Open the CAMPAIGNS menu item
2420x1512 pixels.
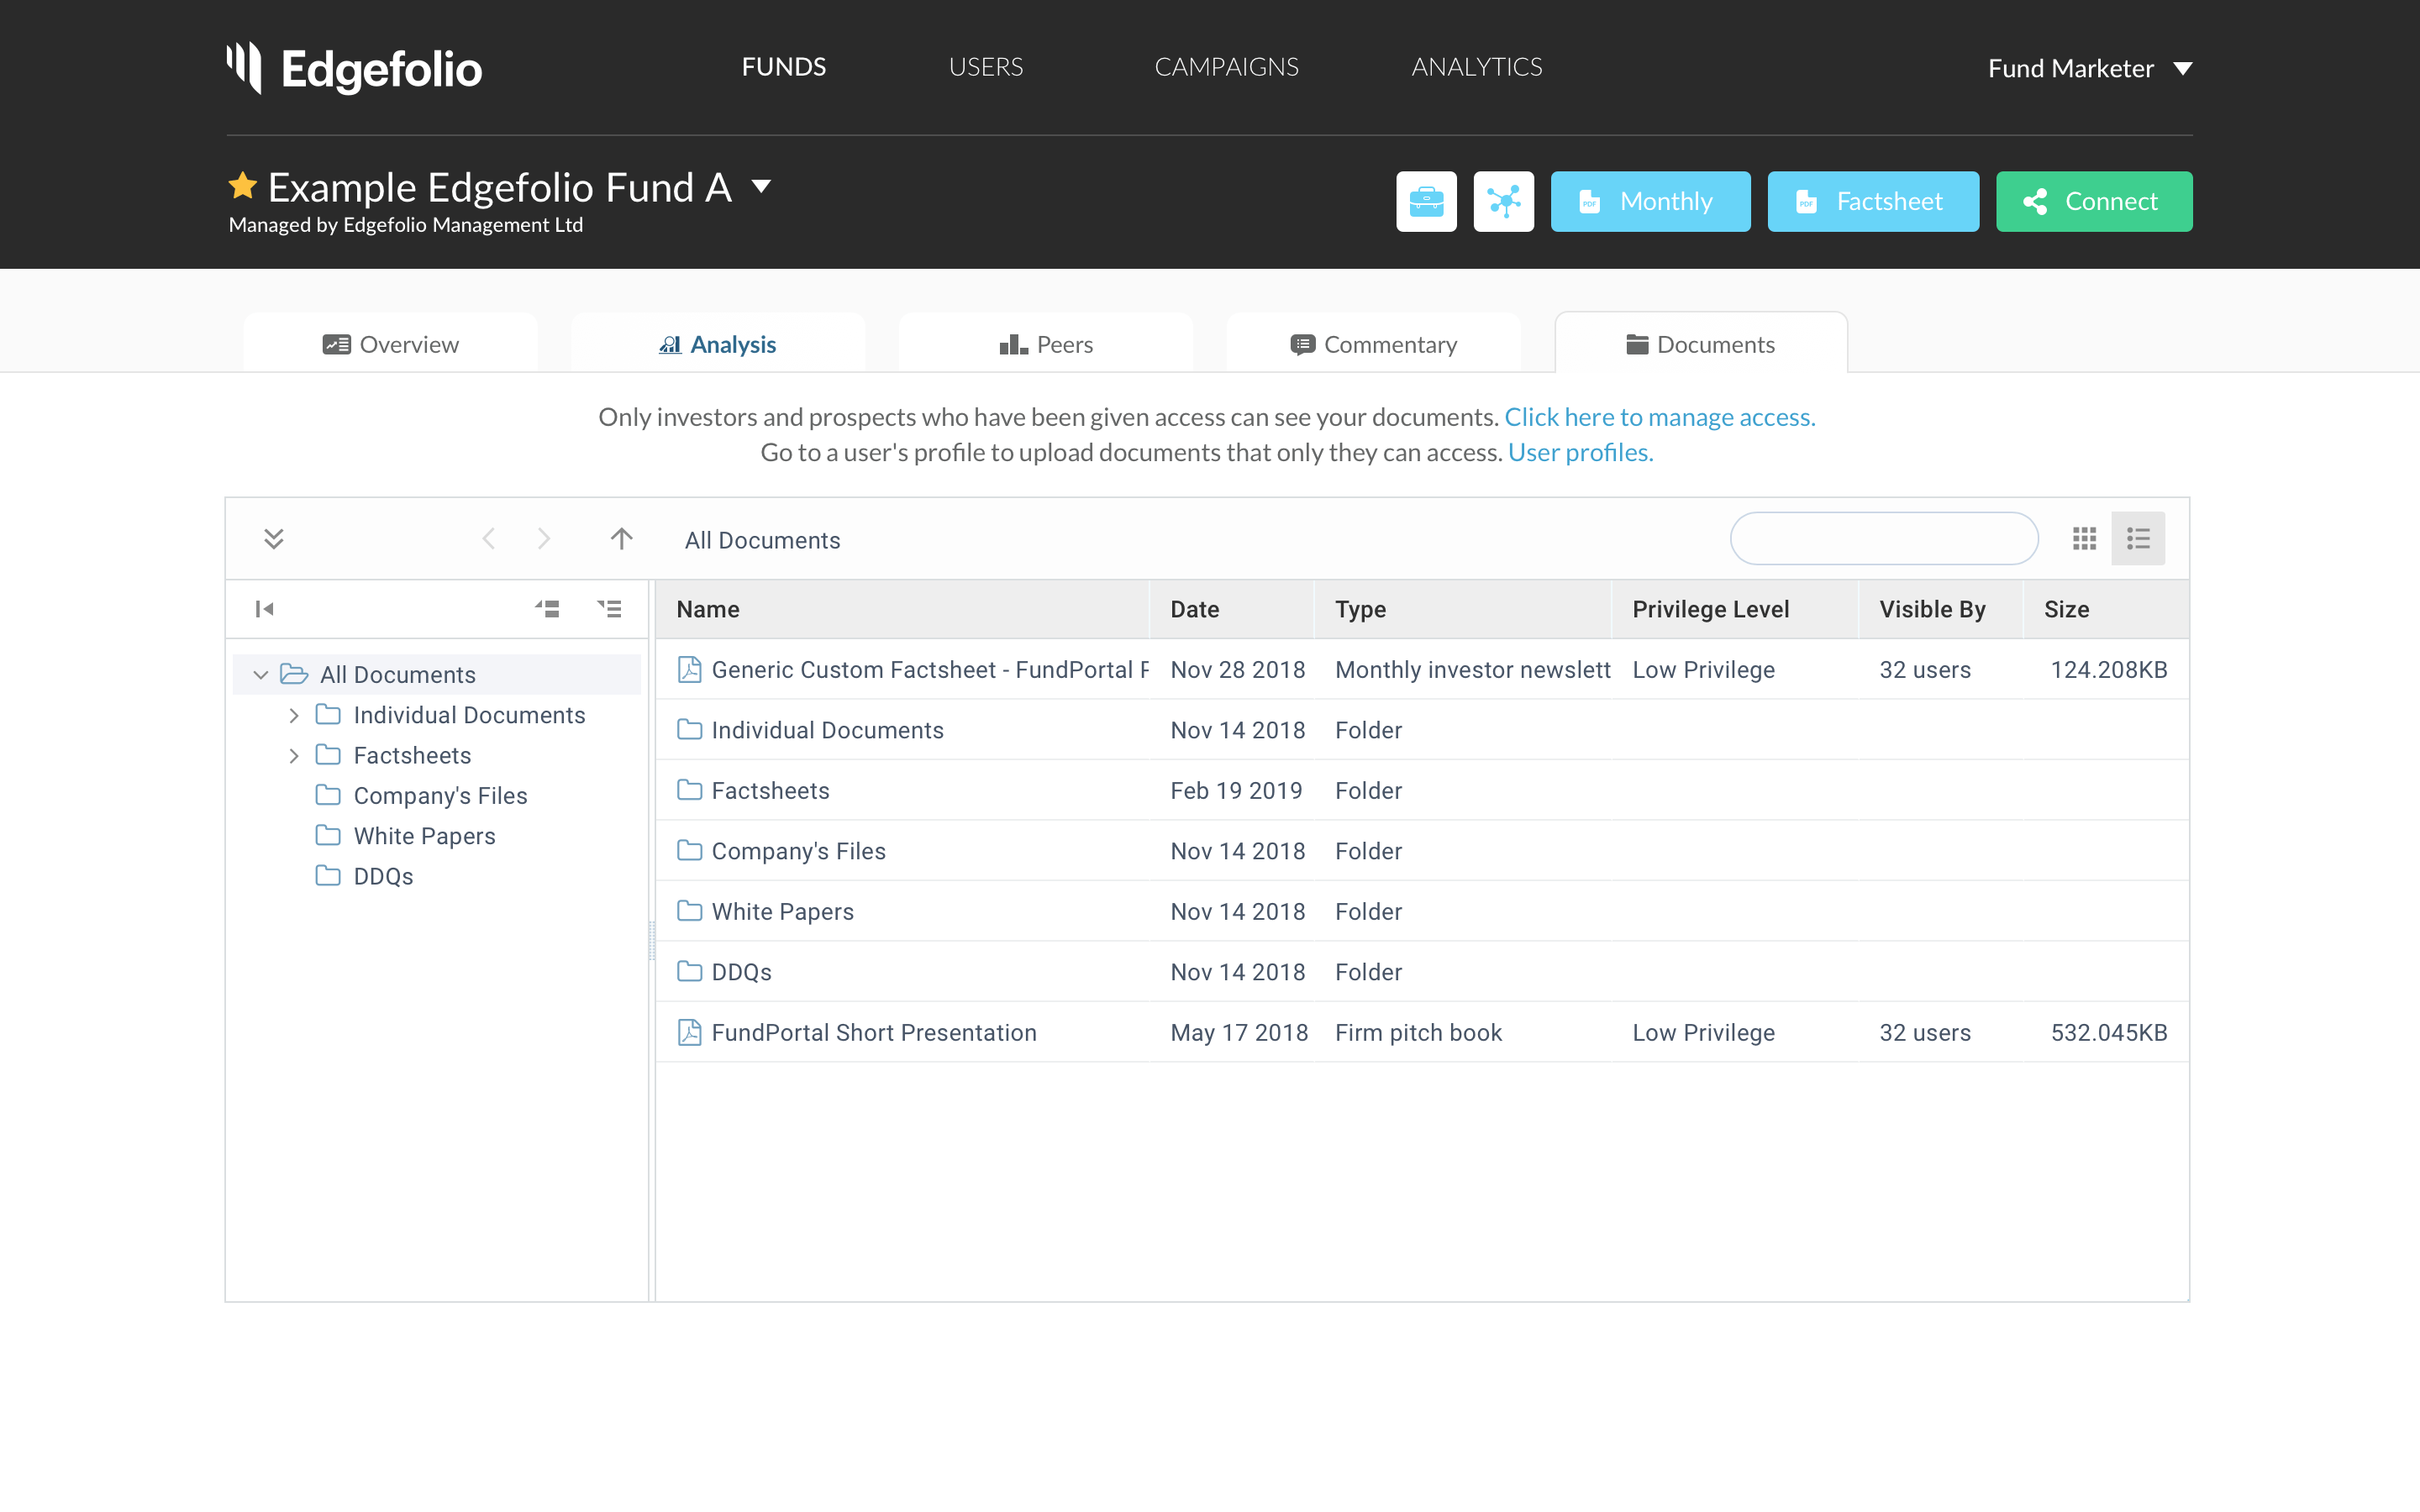coord(1226,67)
